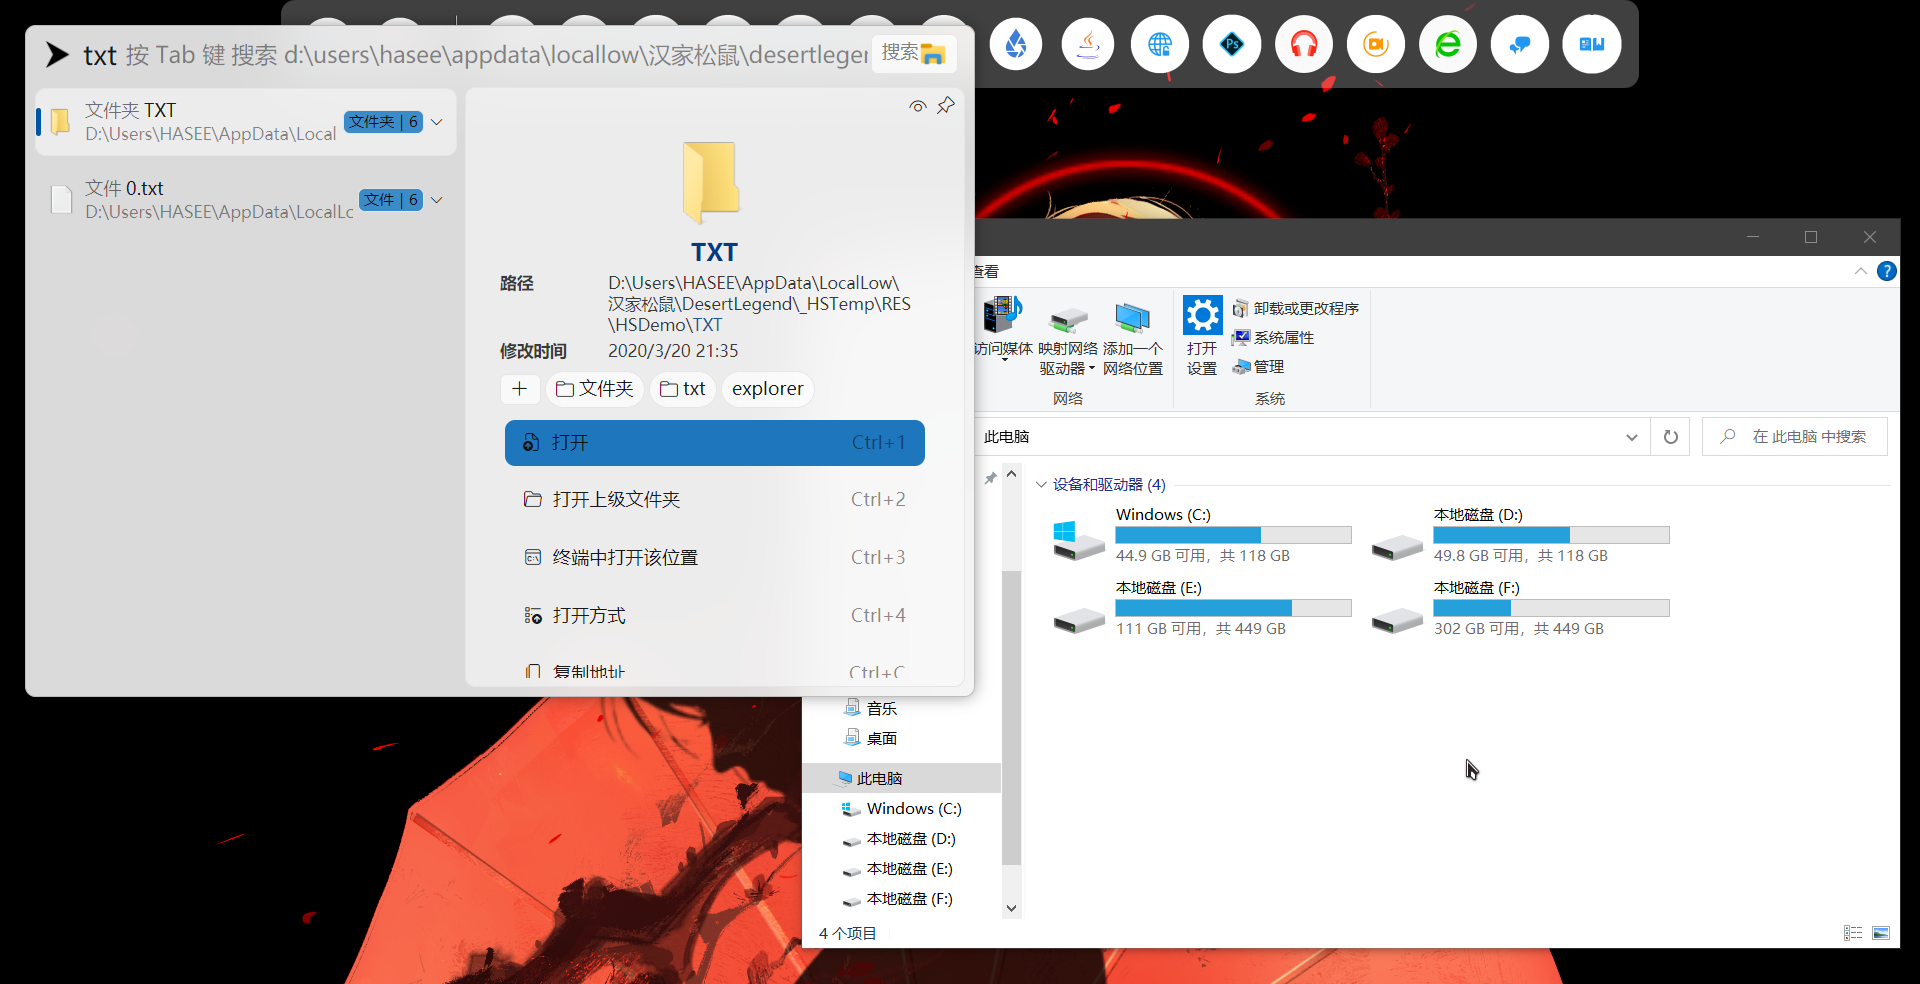
Task: Collapse the 设备和驱动器 (4) section
Action: pyautogui.click(x=1043, y=484)
